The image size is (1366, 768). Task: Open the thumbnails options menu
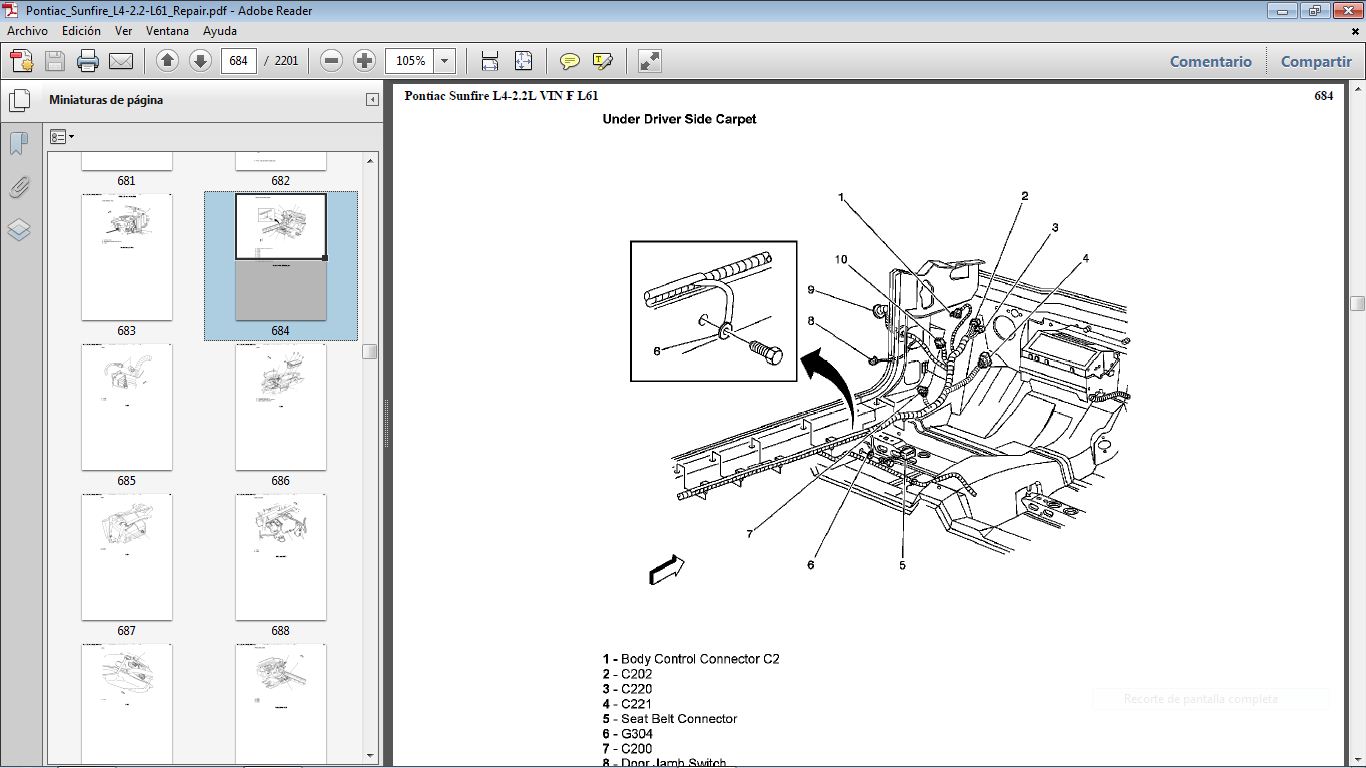pos(62,136)
